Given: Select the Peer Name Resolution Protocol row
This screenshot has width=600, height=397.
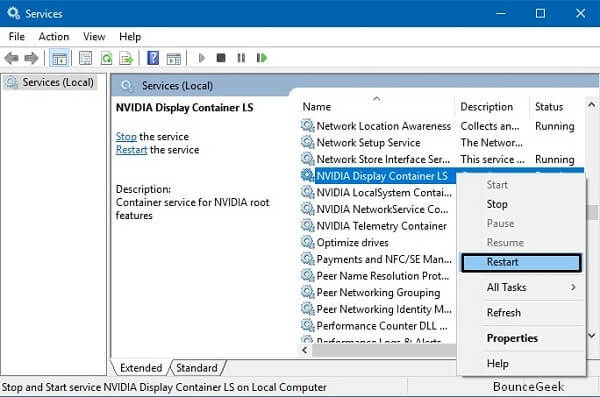Looking at the screenshot, I should (x=377, y=276).
